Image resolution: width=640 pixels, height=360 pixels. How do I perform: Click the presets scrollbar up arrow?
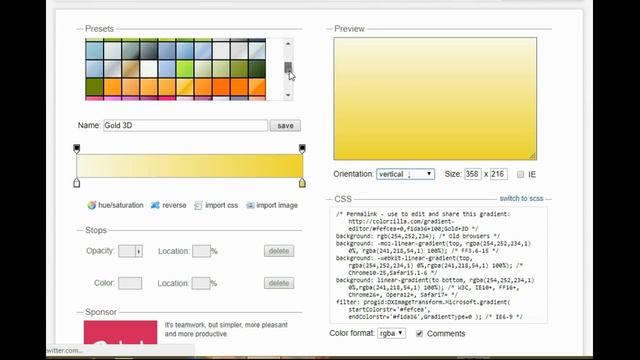288,44
